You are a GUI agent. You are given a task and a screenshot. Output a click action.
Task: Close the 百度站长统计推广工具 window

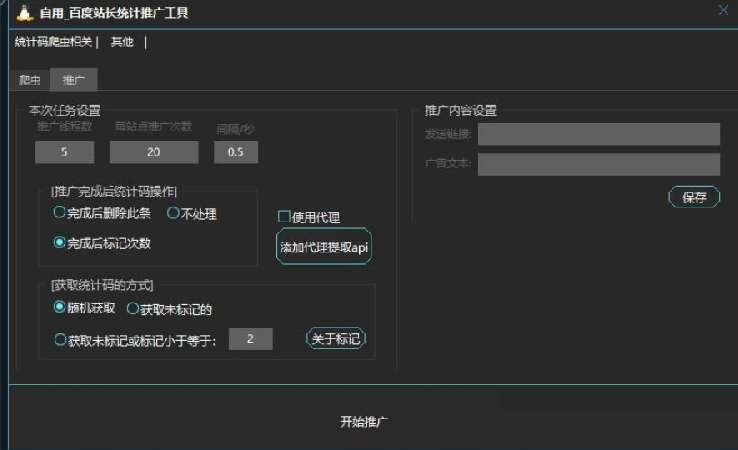tap(723, 9)
